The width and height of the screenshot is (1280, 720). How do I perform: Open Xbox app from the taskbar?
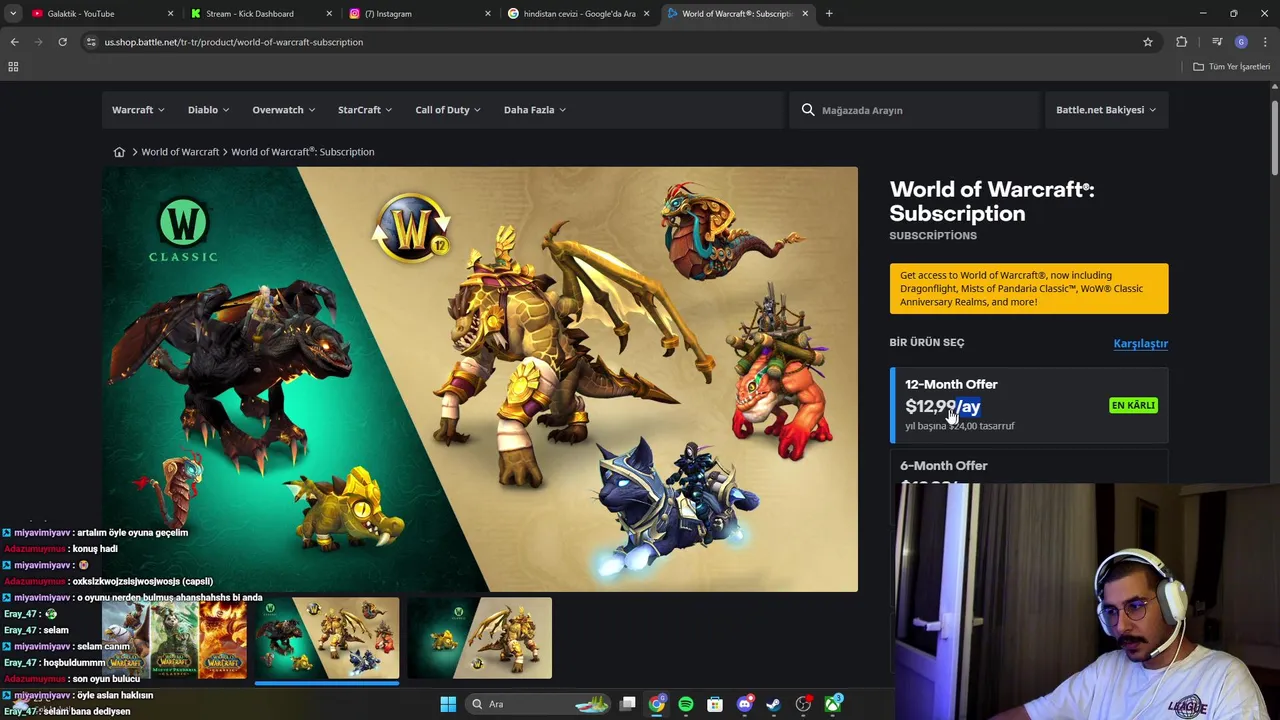tap(832, 704)
